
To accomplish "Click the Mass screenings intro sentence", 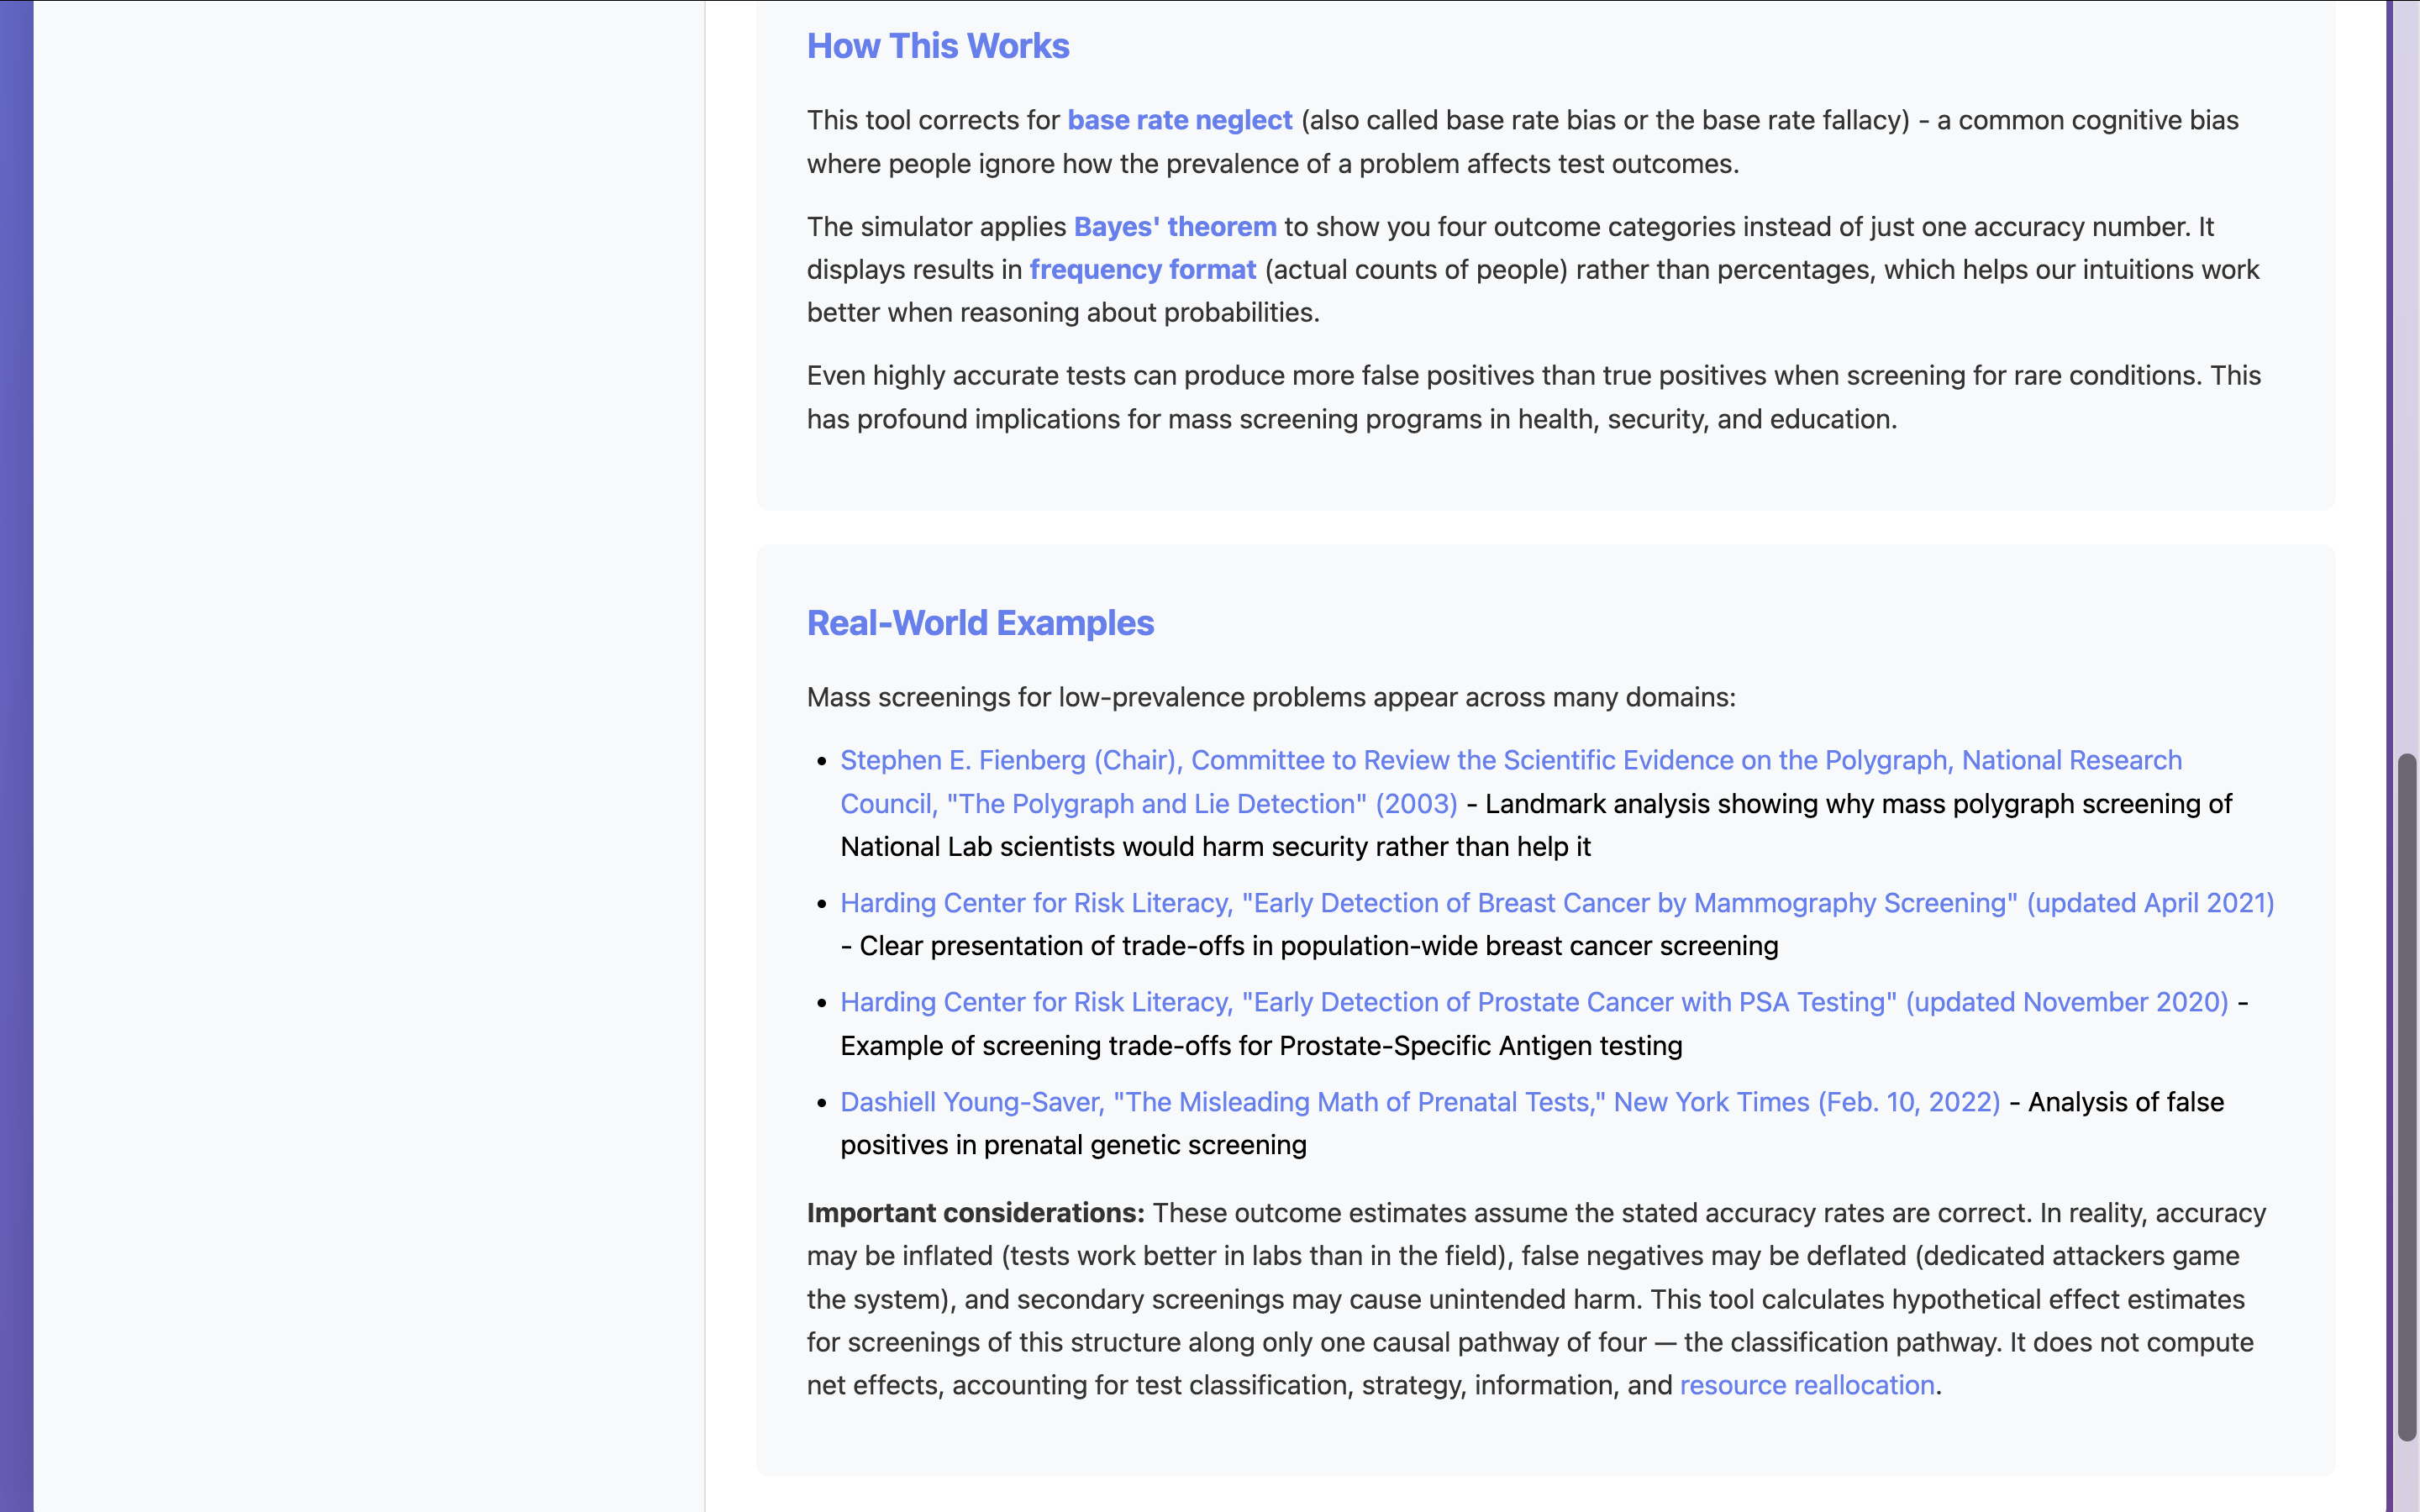I will pos(1270,697).
